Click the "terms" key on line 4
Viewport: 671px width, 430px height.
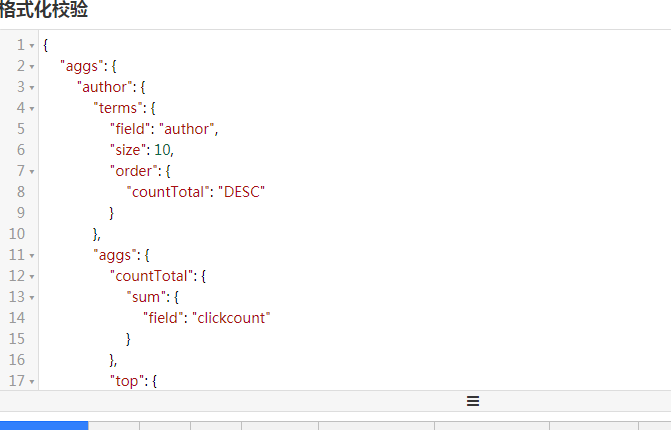point(117,108)
